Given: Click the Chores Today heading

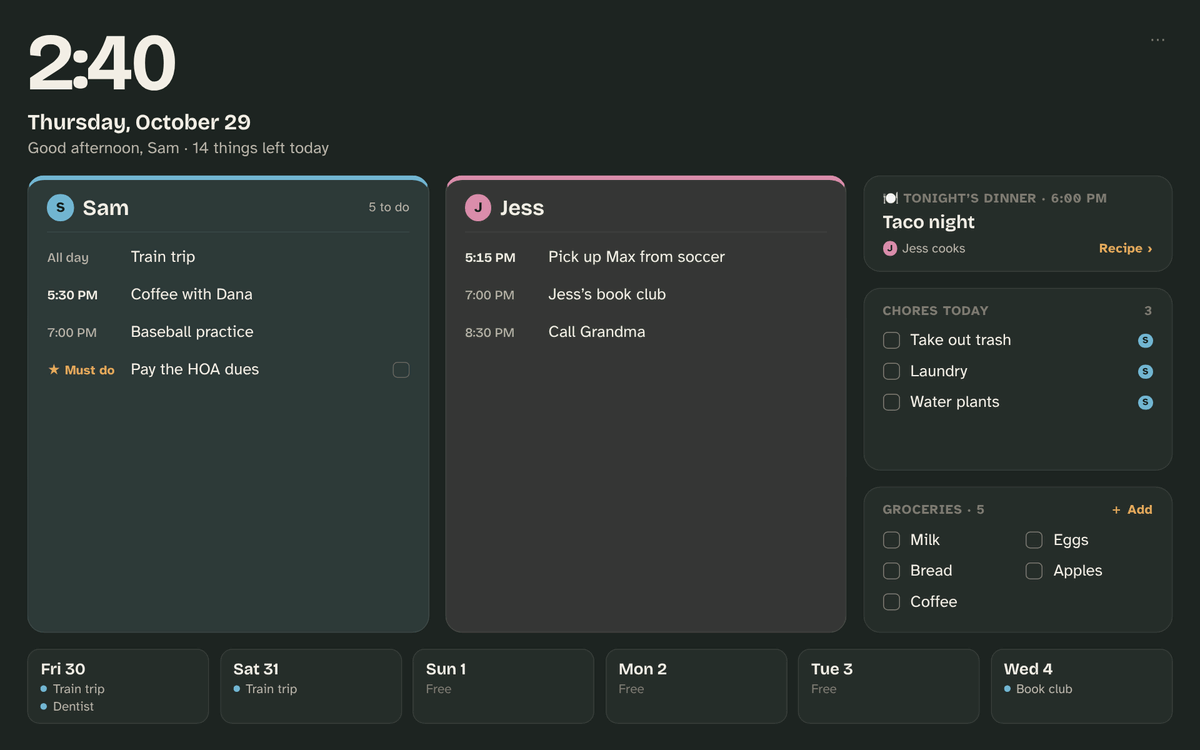Looking at the screenshot, I should click(935, 310).
